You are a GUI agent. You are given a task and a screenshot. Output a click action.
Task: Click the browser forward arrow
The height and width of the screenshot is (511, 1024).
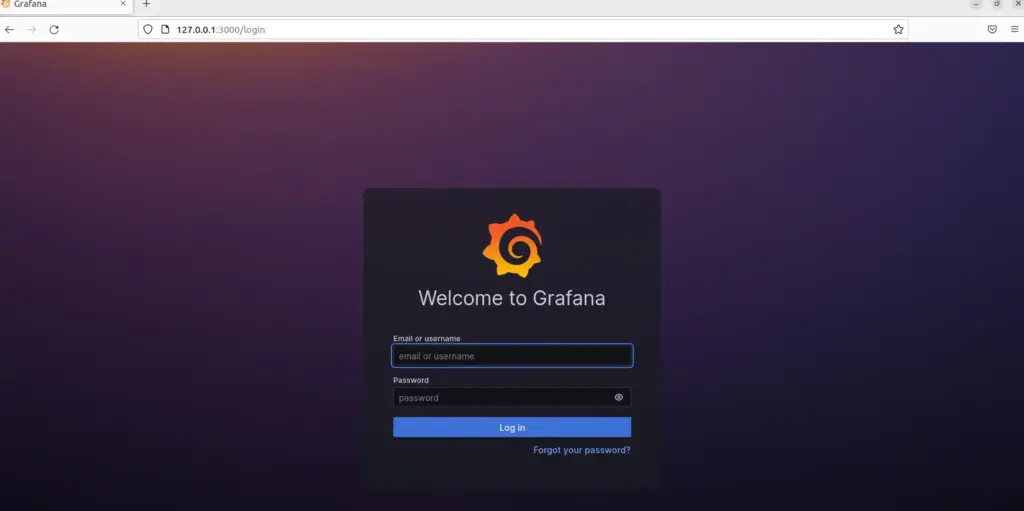tap(31, 29)
